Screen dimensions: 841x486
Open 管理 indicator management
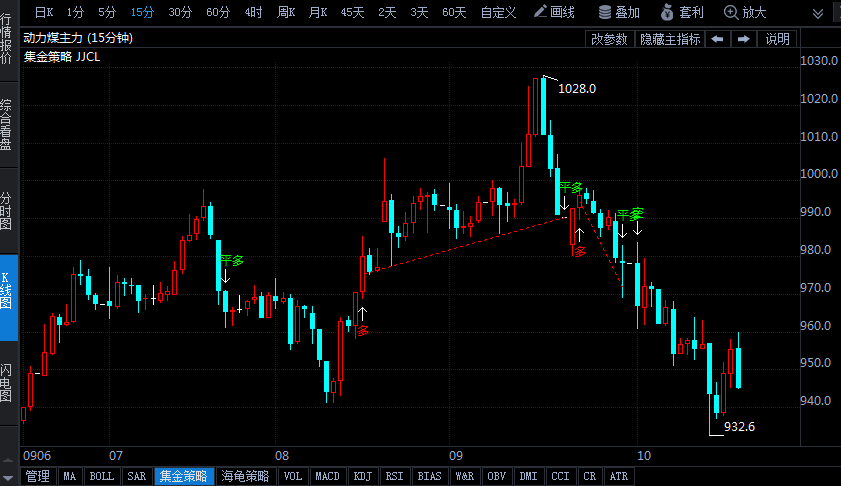(x=38, y=476)
